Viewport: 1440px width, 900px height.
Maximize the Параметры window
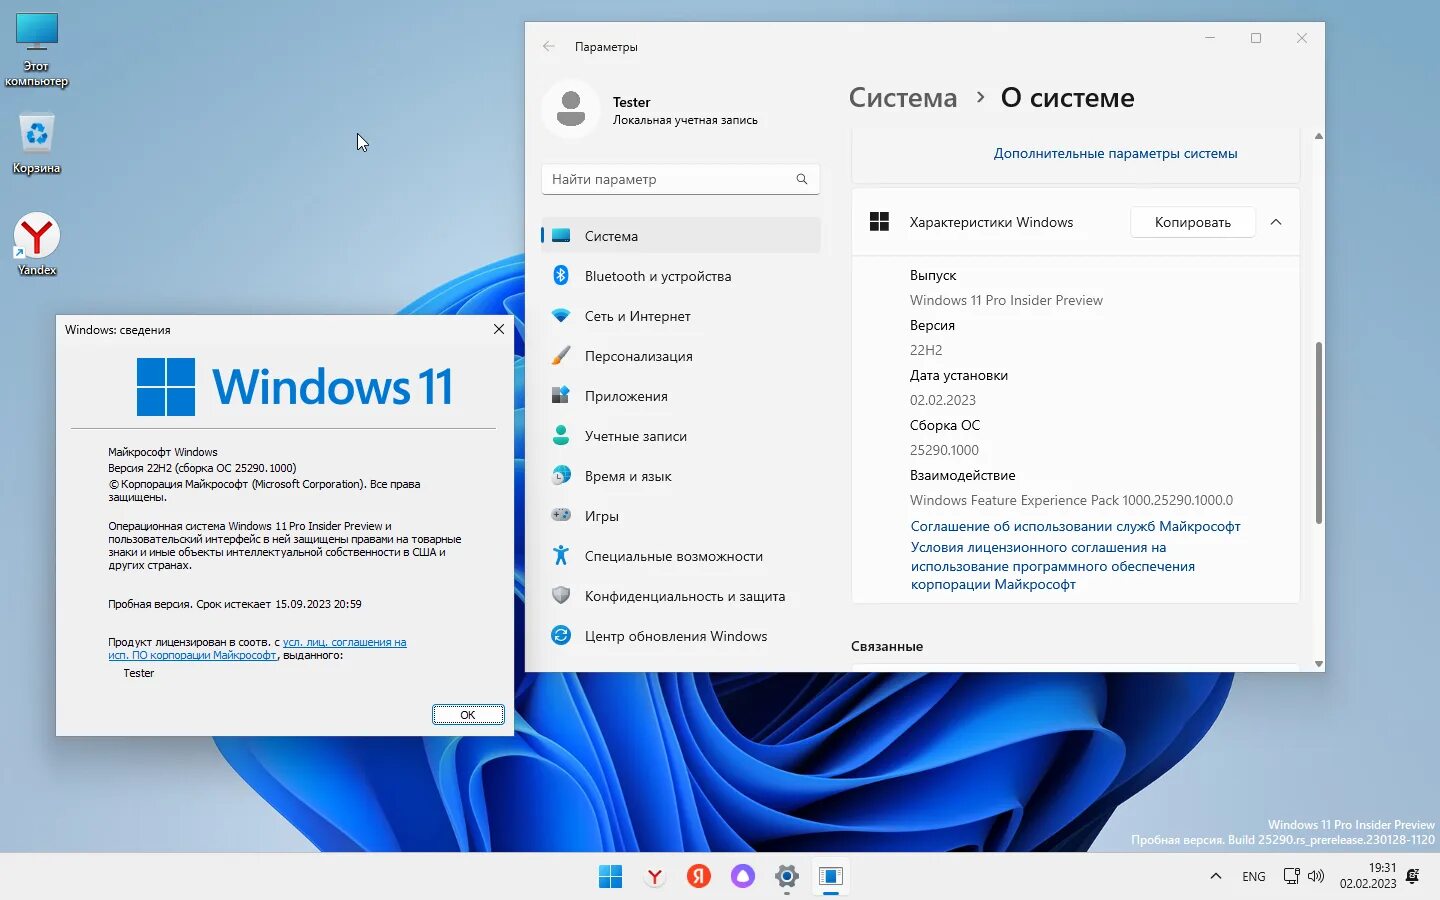click(x=1256, y=38)
